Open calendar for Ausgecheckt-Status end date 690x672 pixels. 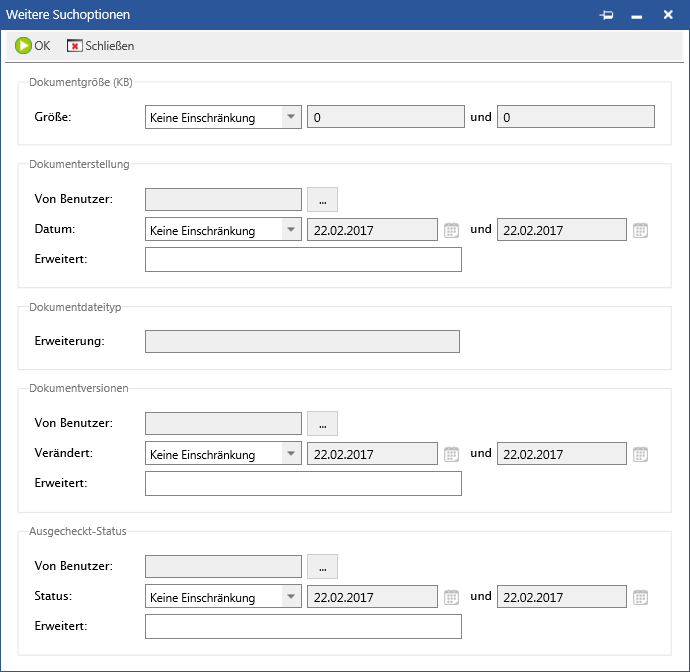[640, 597]
